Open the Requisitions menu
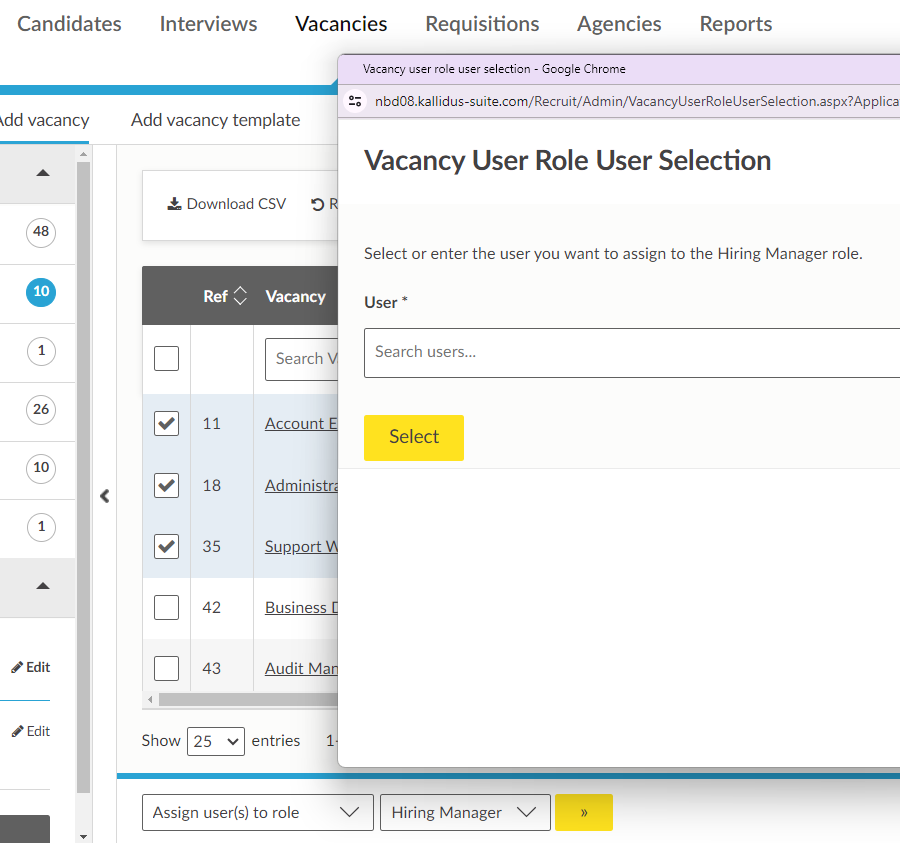The height and width of the screenshot is (843, 900). (482, 24)
